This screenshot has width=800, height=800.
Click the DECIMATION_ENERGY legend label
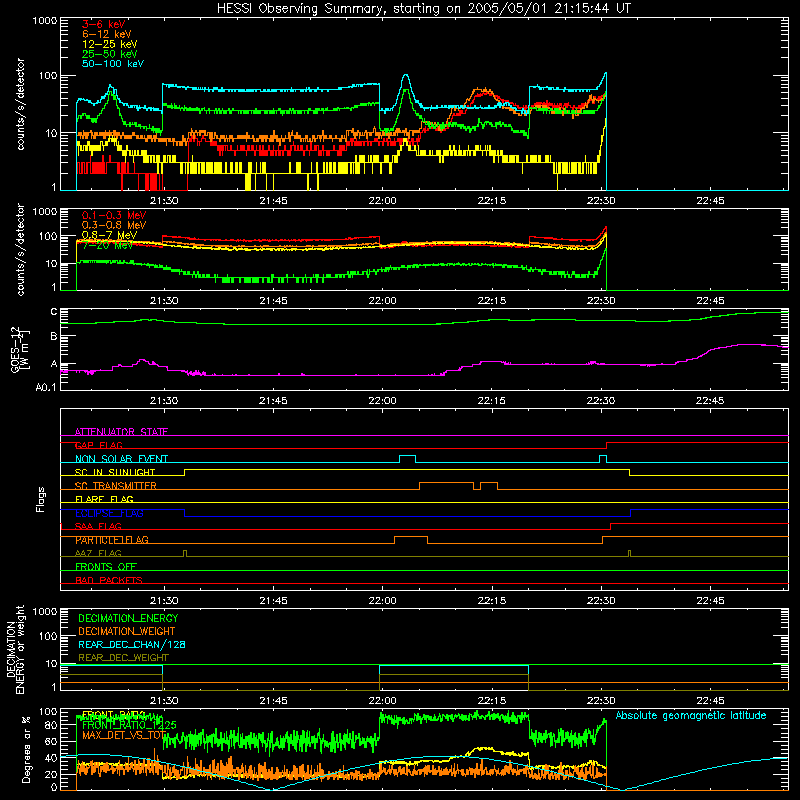click(x=128, y=618)
